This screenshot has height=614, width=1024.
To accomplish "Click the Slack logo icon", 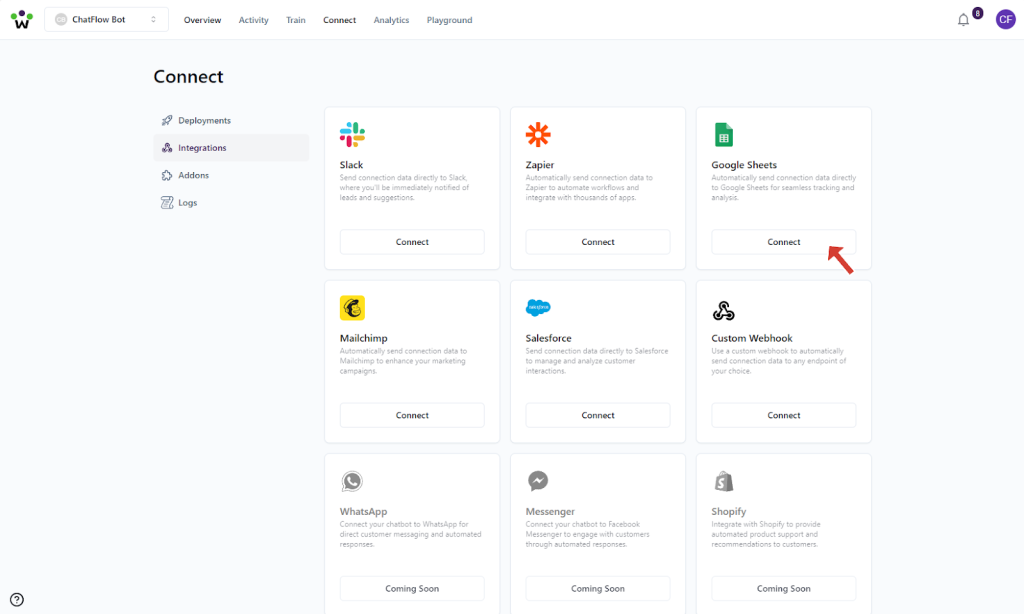I will [352, 135].
